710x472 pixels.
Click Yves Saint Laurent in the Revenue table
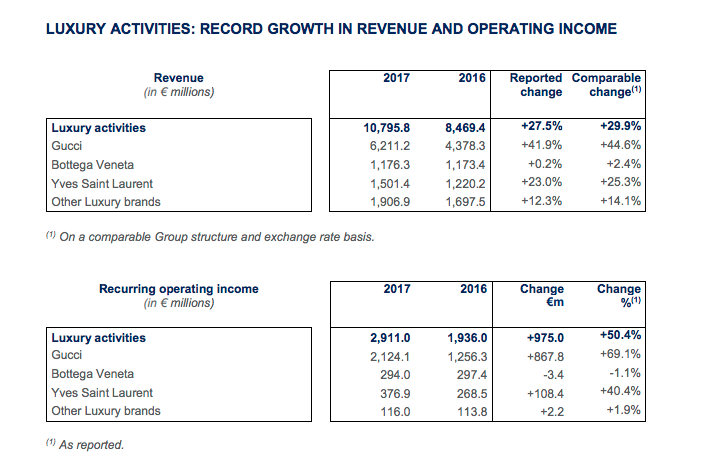click(x=102, y=184)
